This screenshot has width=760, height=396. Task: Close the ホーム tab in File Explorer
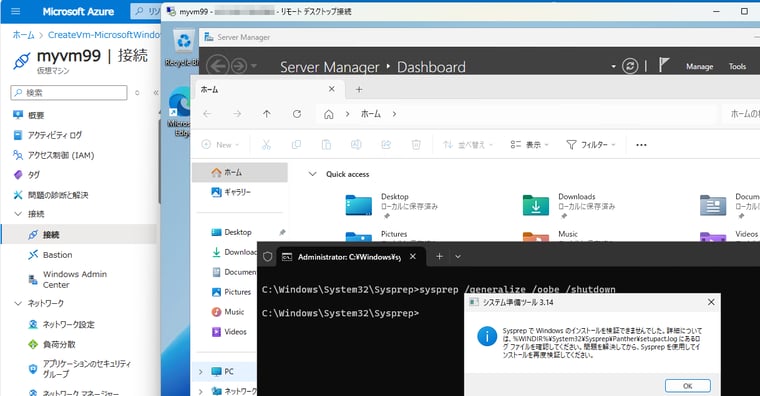332,89
